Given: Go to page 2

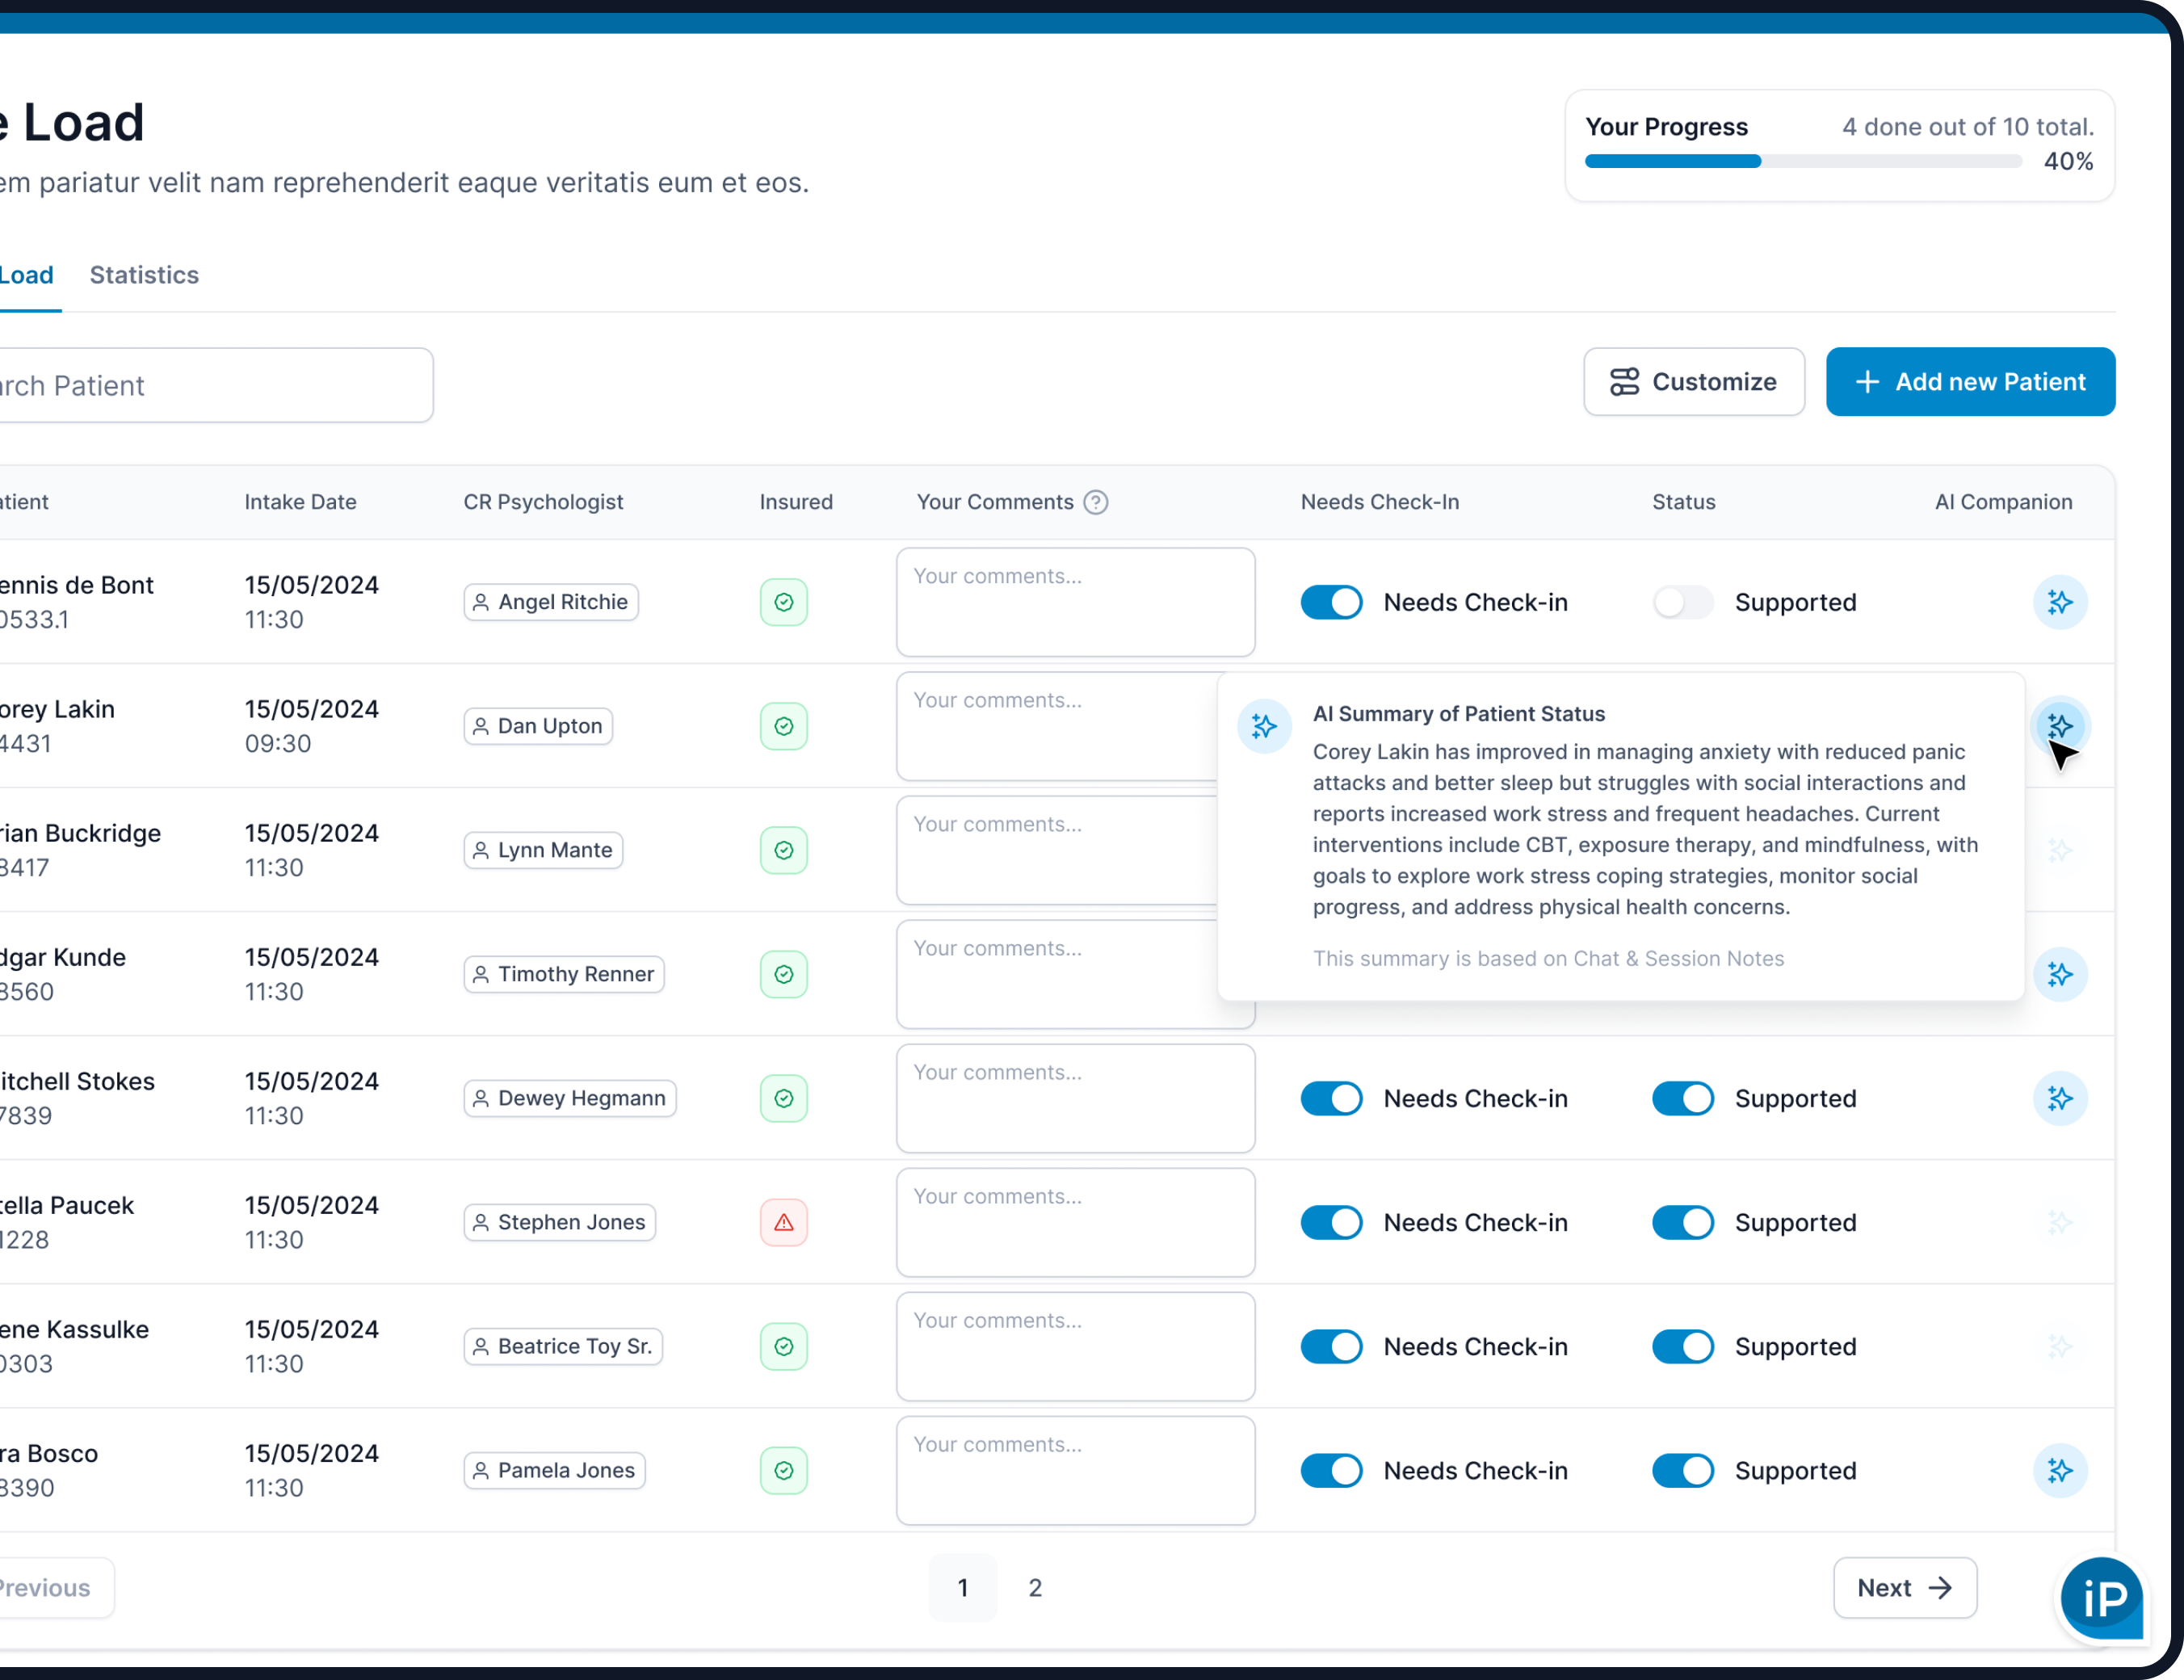Looking at the screenshot, I should pos(1035,1587).
